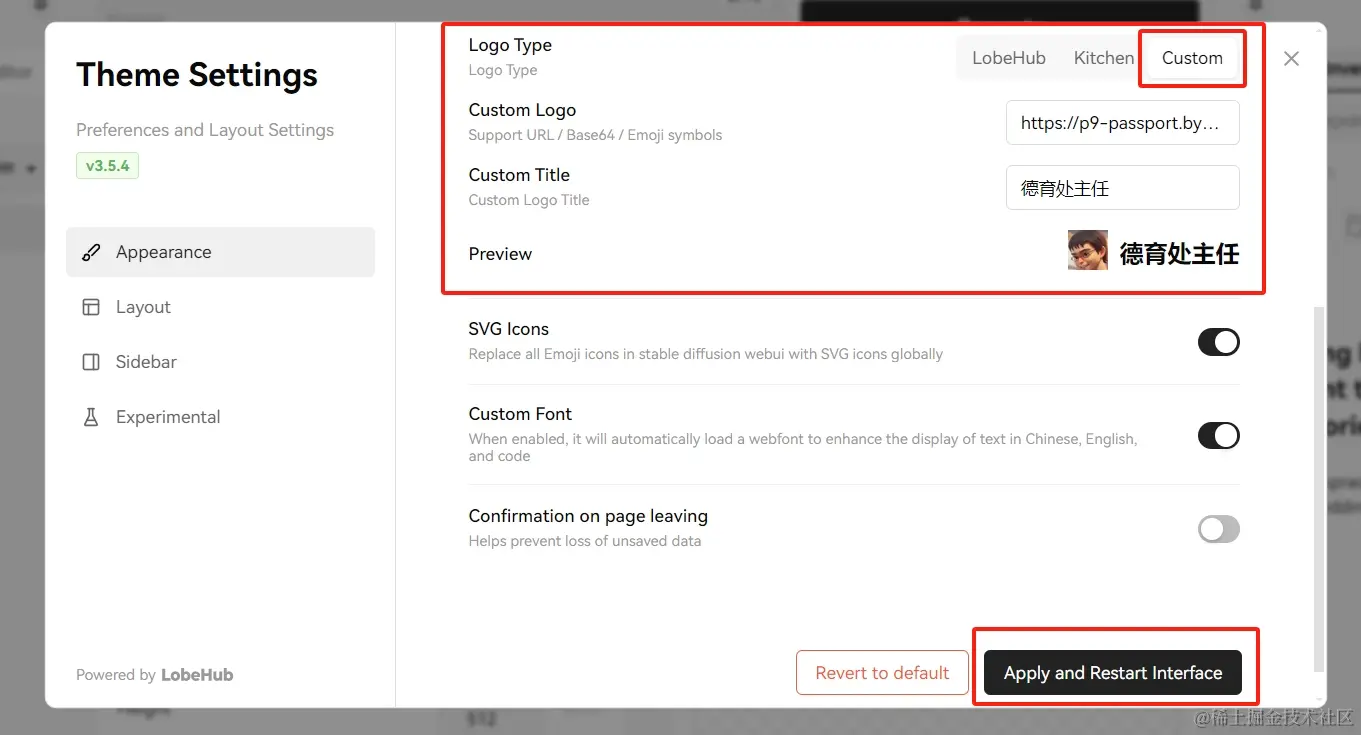This screenshot has height=735, width=1361.
Task: Click the preview logo avatar image
Action: (x=1087, y=251)
